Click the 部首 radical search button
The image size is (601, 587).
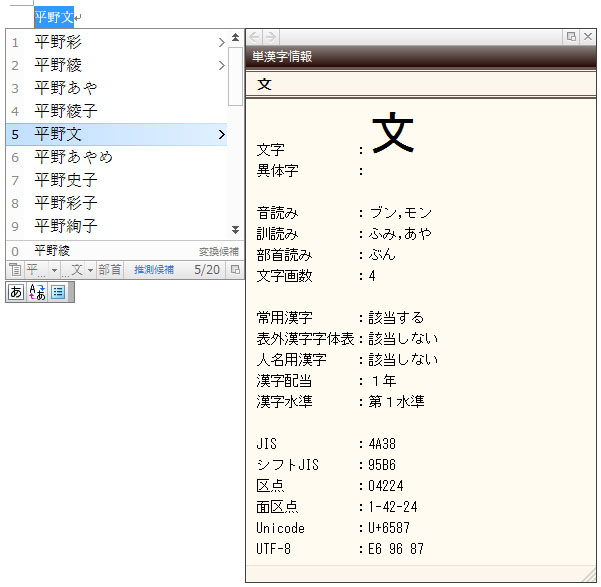click(110, 270)
